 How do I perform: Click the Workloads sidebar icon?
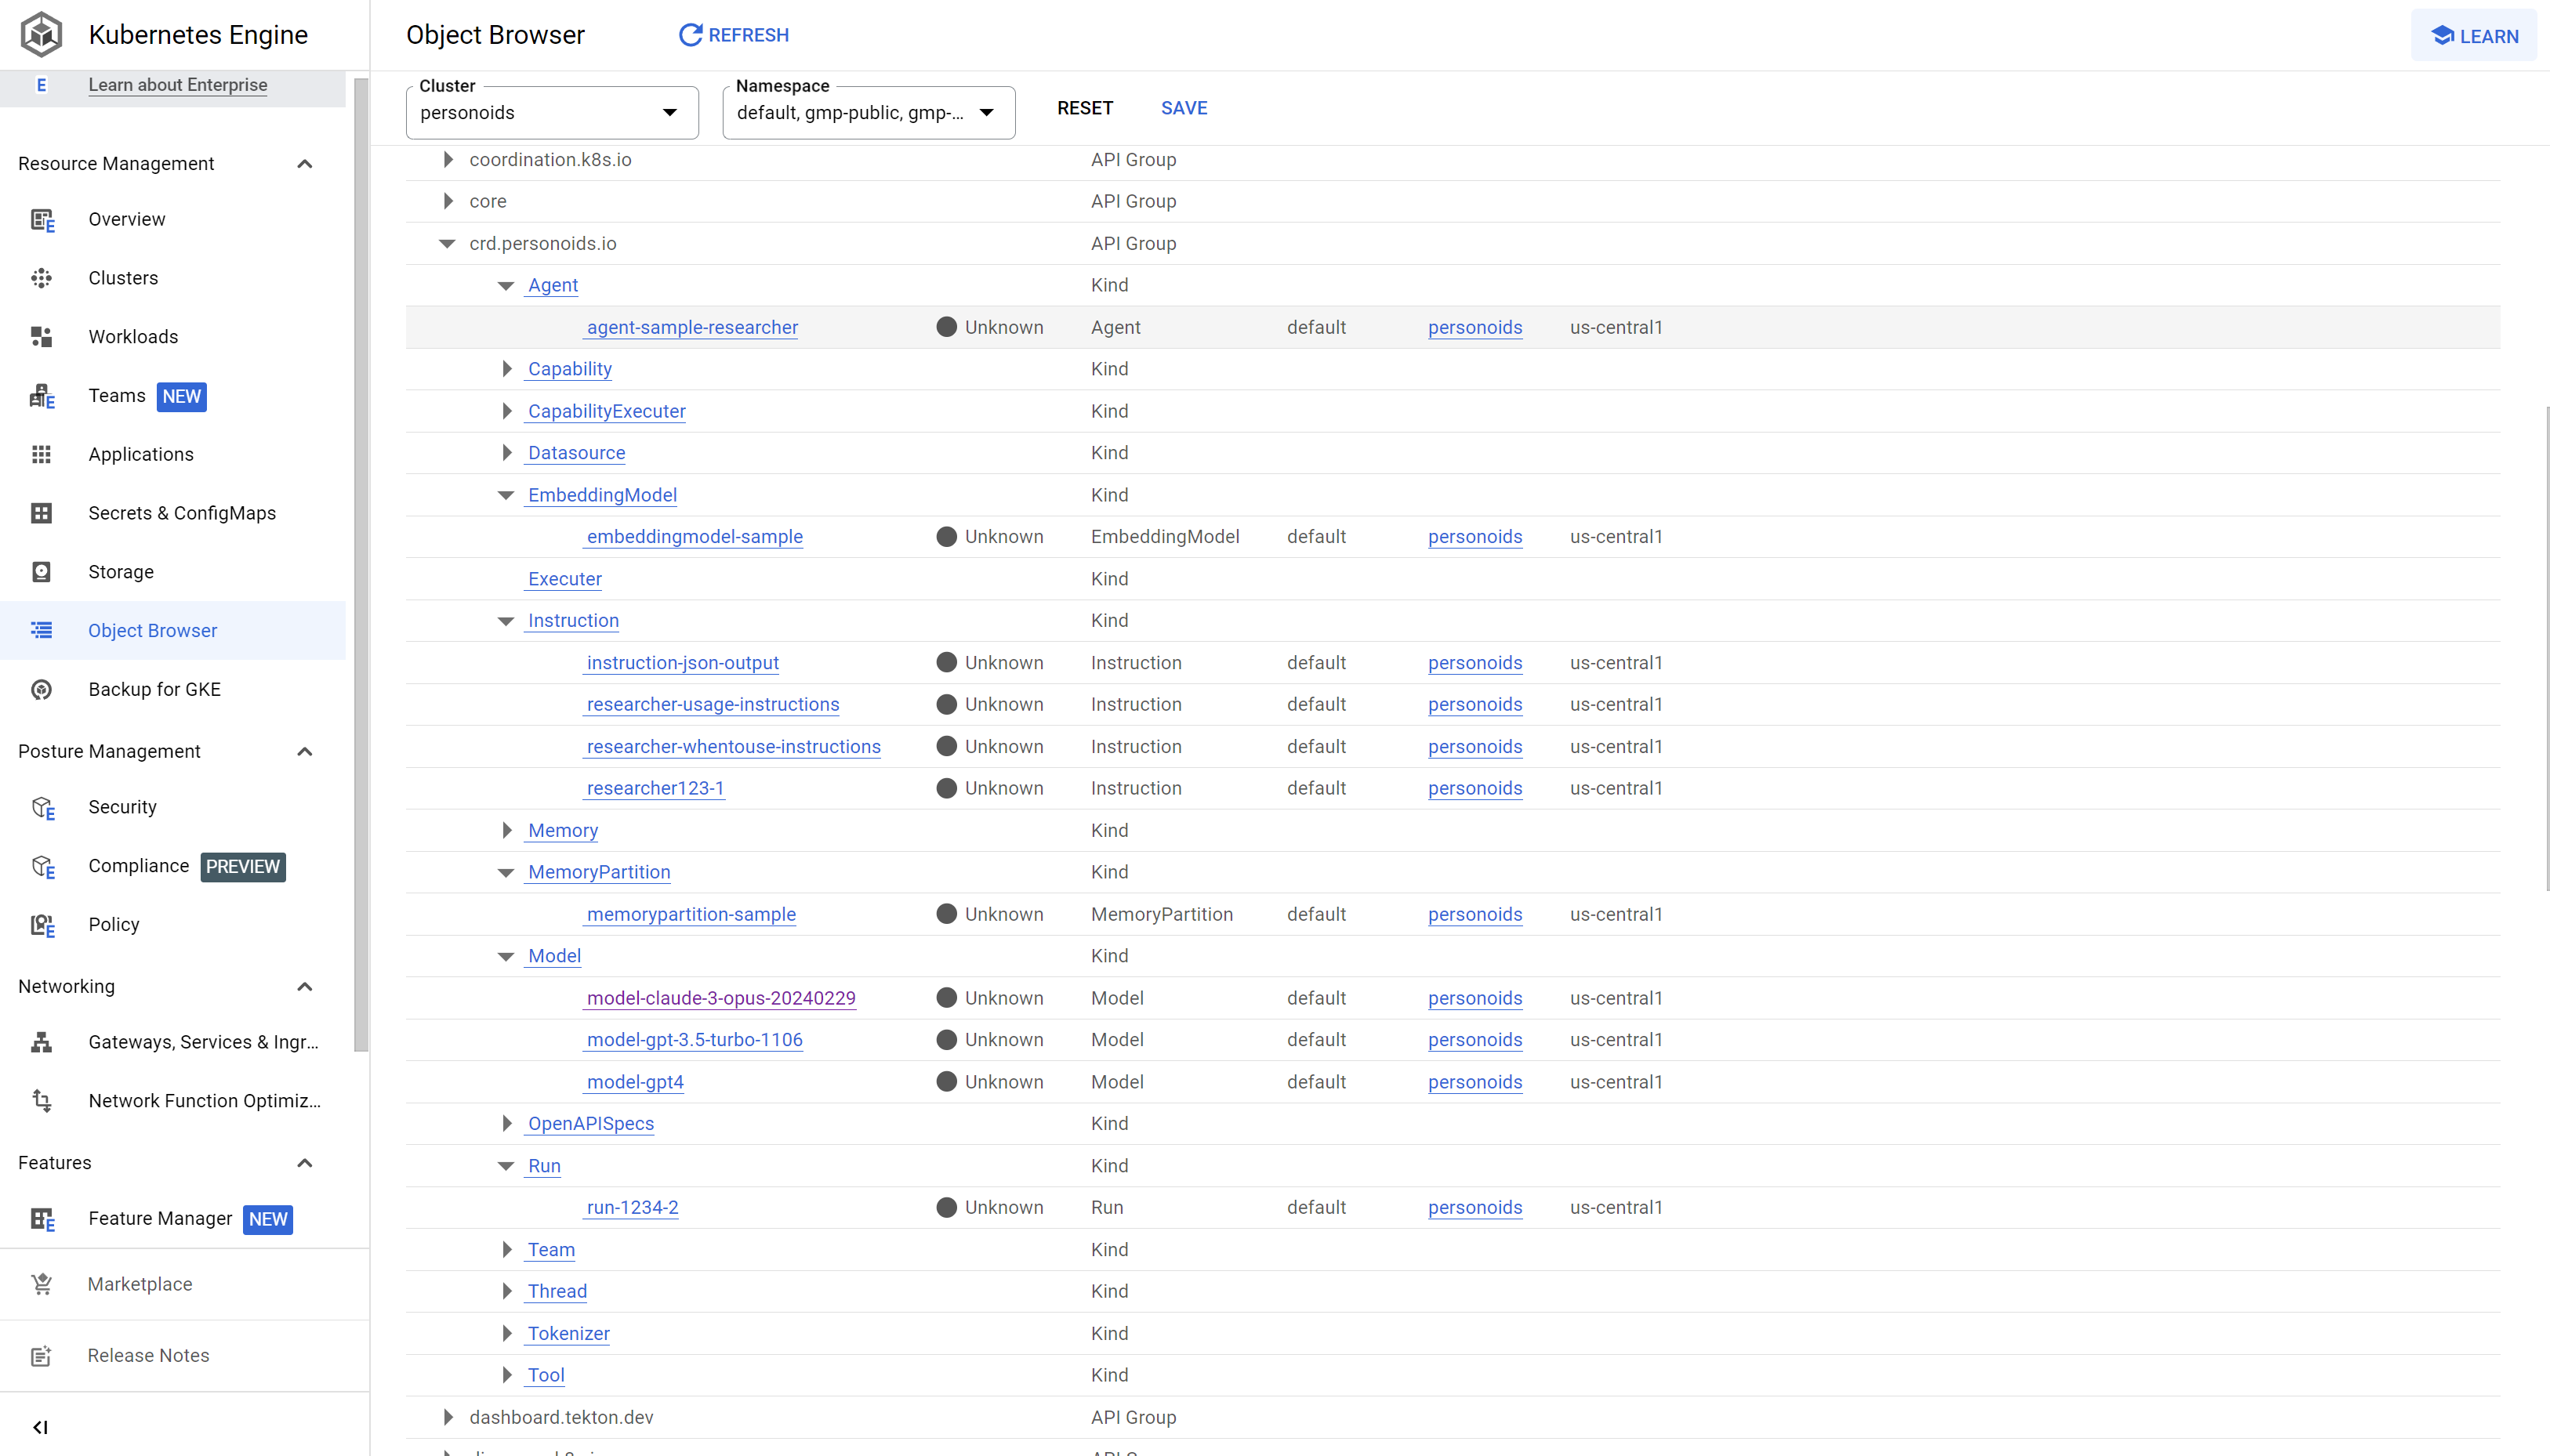point(41,337)
